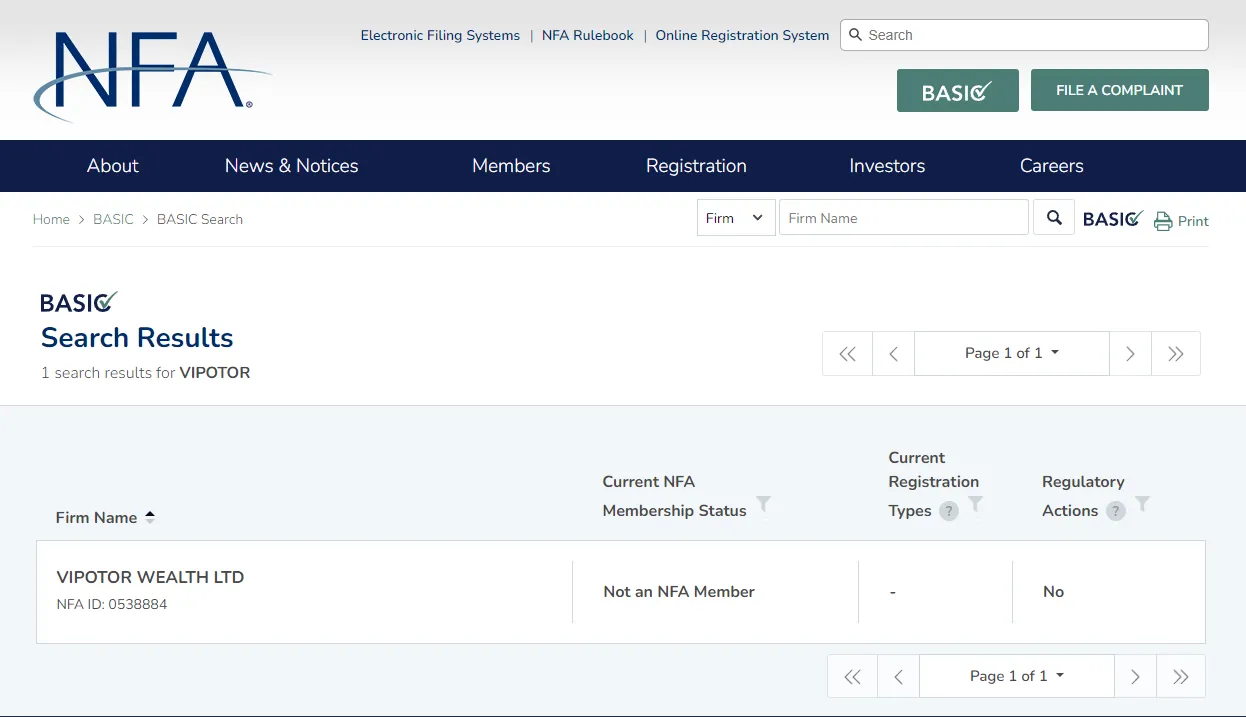
Task: Go to last page in bottom pager
Action: pyautogui.click(x=1181, y=676)
